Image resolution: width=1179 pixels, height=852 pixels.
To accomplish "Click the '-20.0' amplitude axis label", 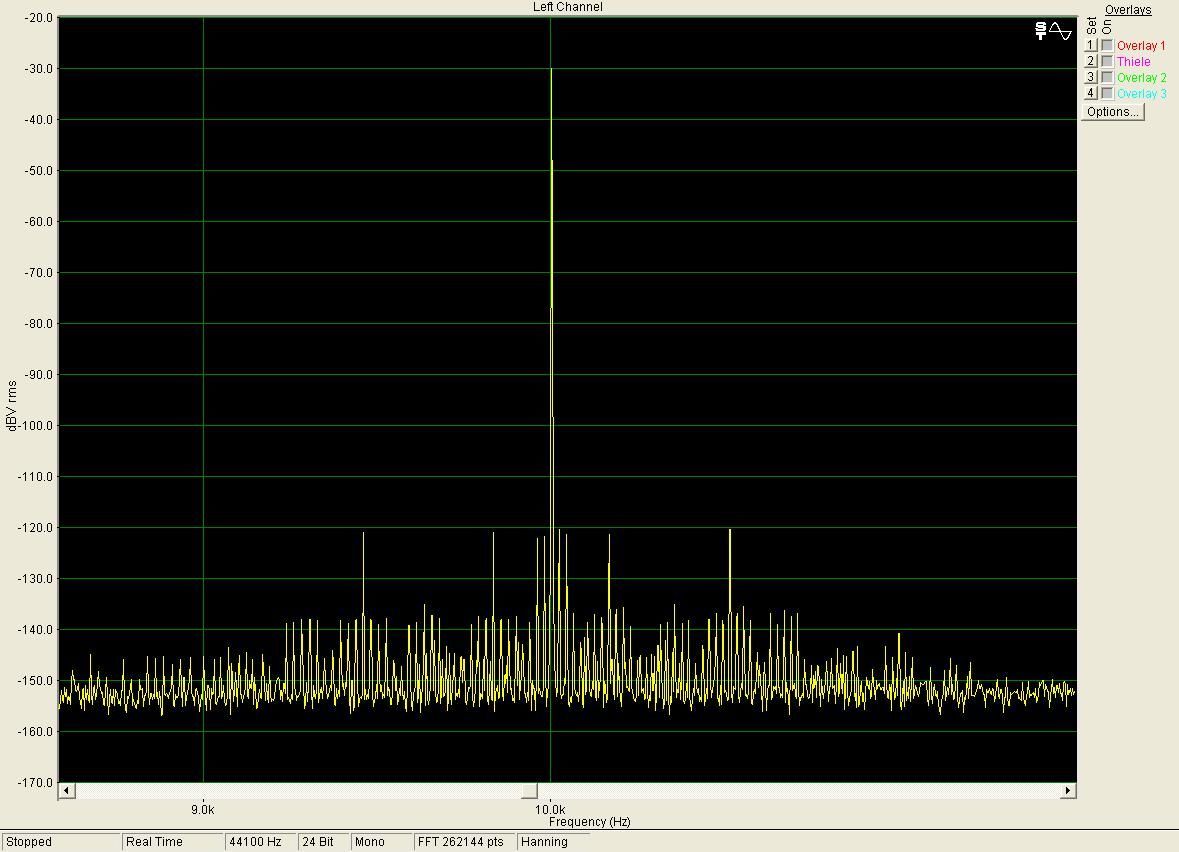I will click(x=38, y=17).
